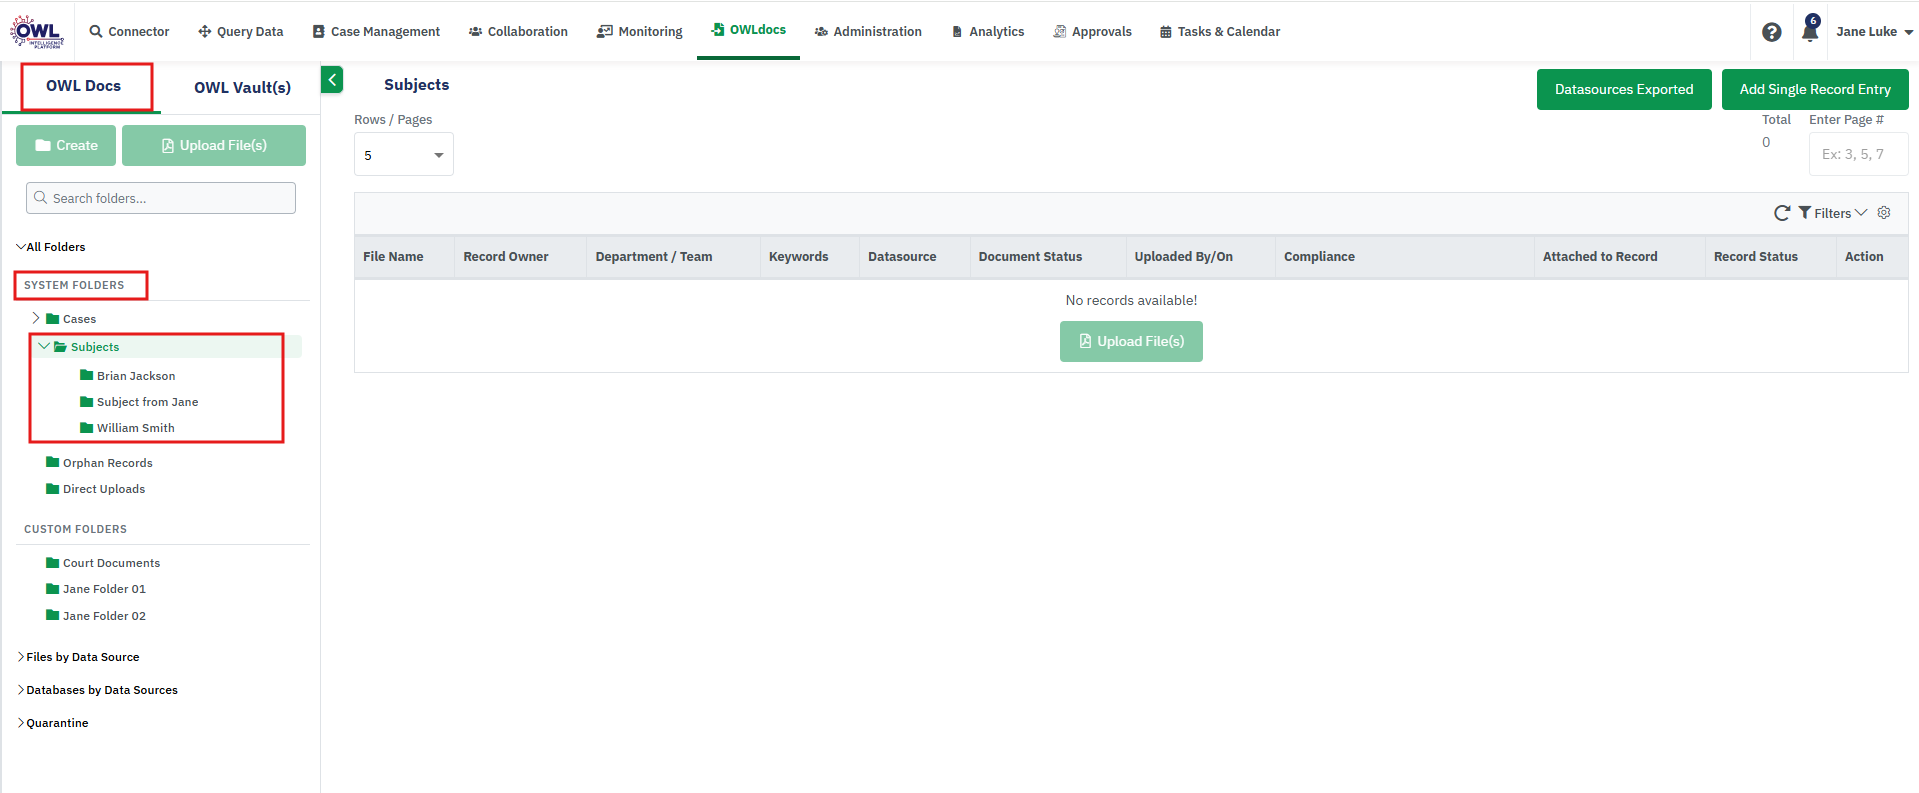Viewport: 1919px width, 793px height.
Task: Expand the Cases folder
Action: (36, 318)
